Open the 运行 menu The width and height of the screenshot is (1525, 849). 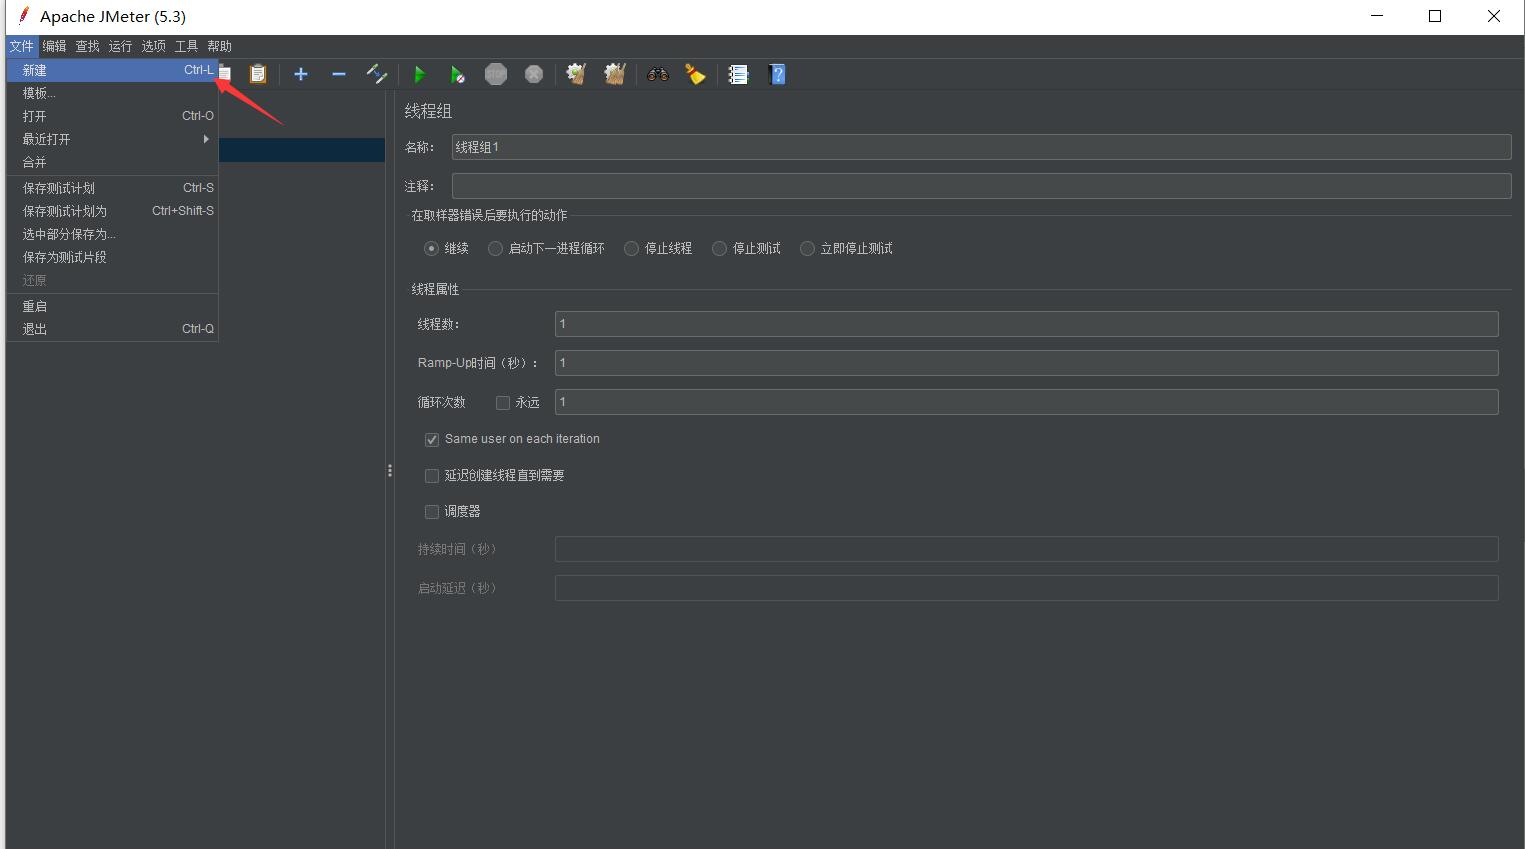pyautogui.click(x=120, y=46)
